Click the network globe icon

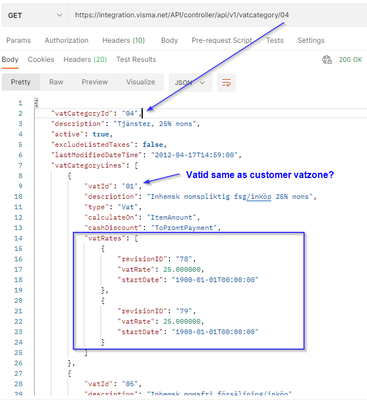(327, 60)
